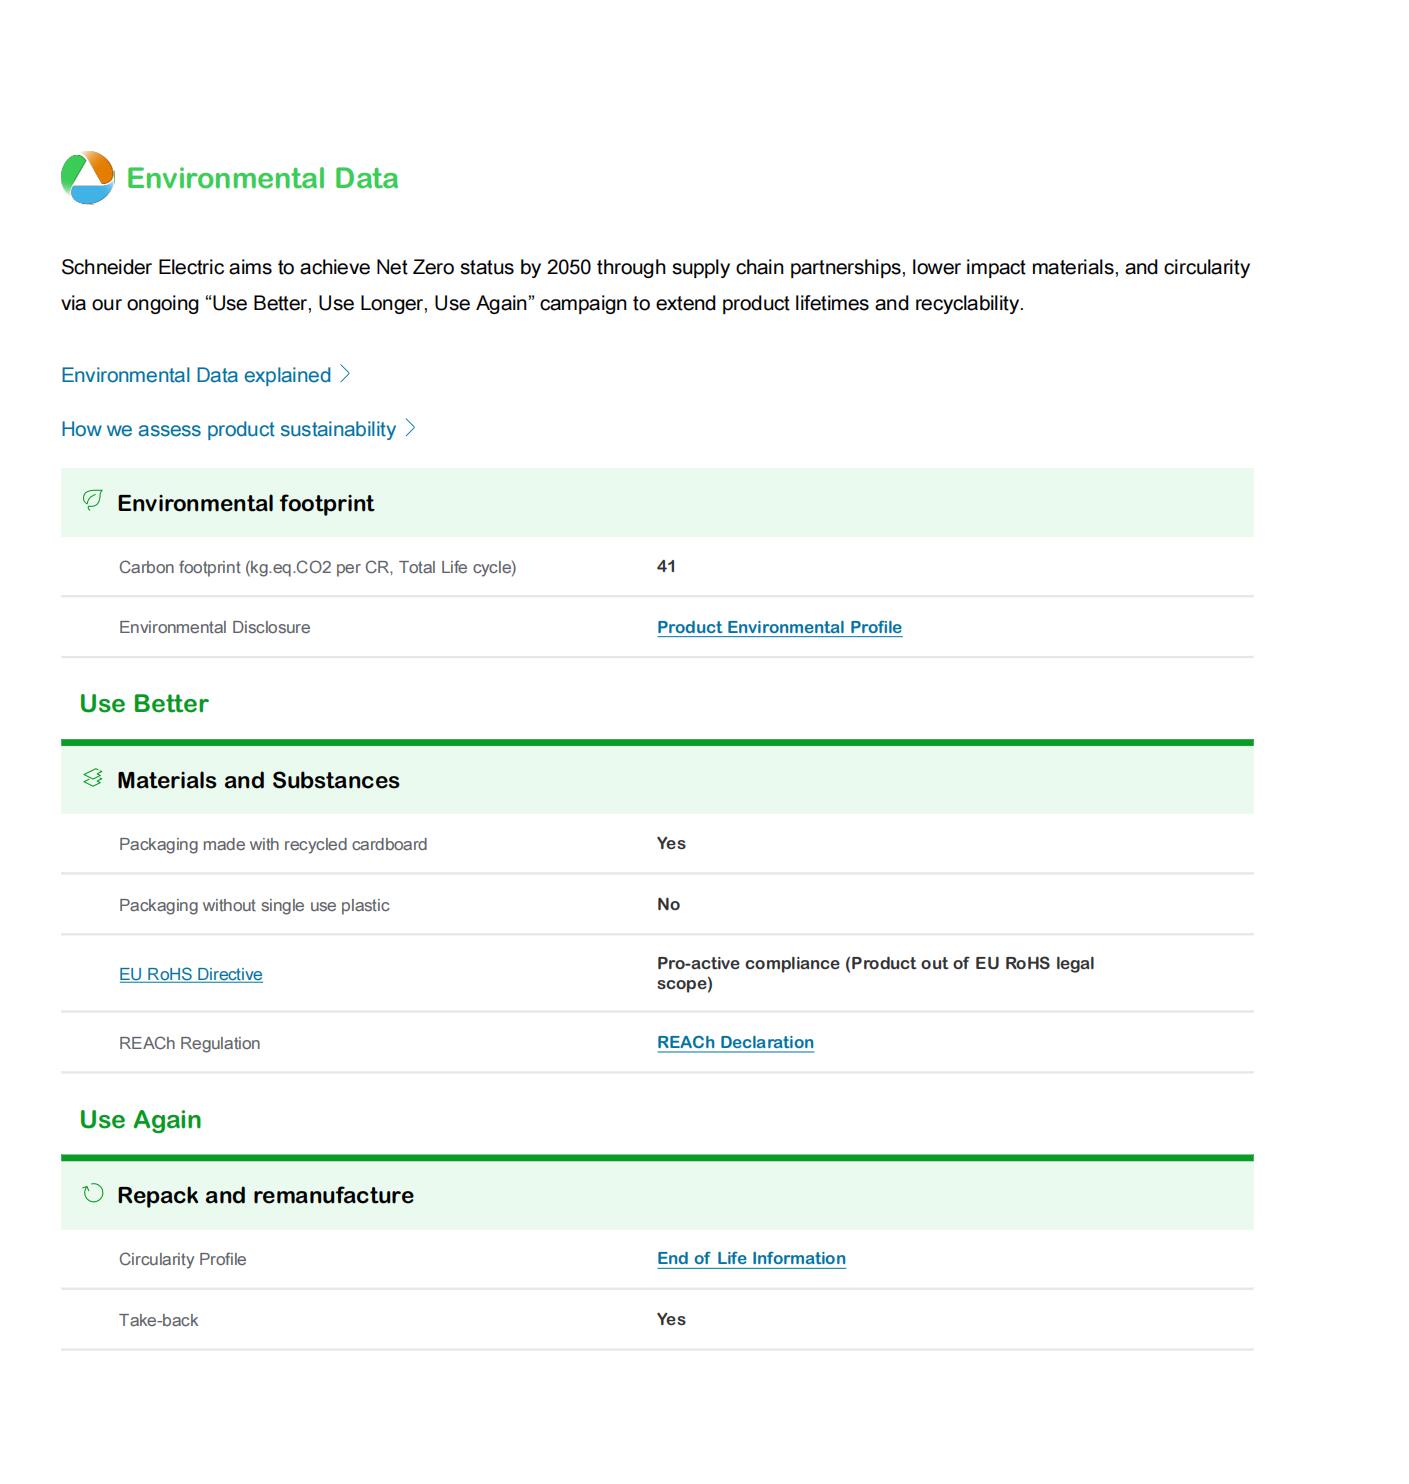Screen dimensions: 1409x1484
Task: Open the Product Environmental Profile link
Action: [779, 627]
